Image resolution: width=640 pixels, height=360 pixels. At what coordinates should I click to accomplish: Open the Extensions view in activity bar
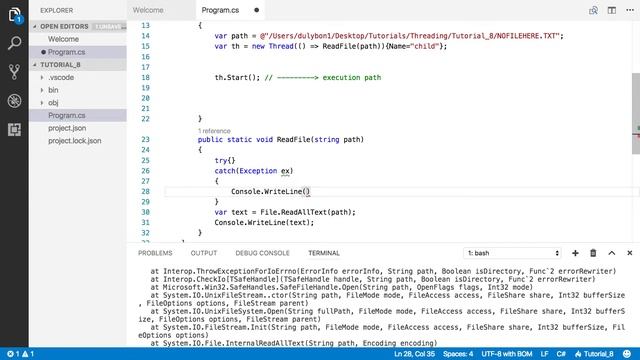coord(14,130)
